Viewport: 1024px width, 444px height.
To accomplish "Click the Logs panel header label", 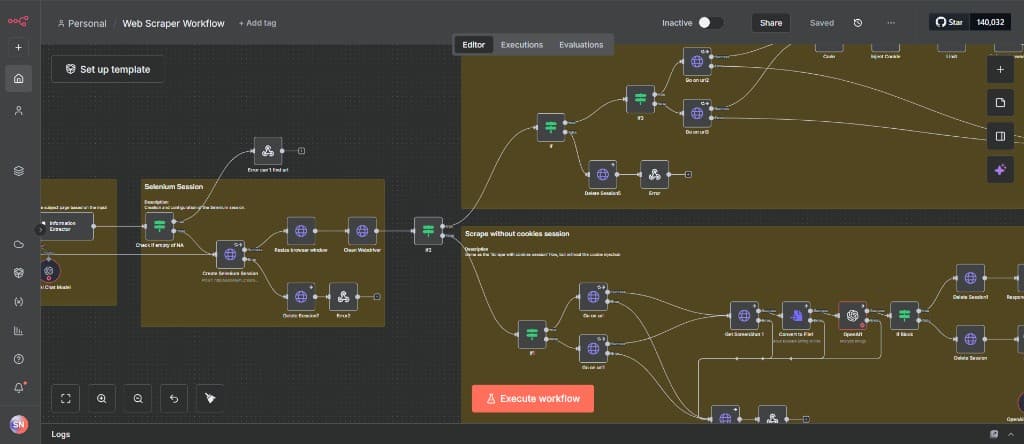I will [61, 434].
